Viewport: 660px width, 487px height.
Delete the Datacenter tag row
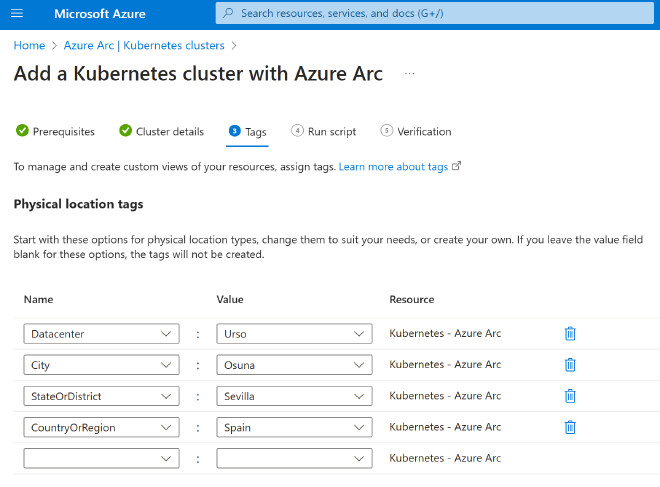570,333
